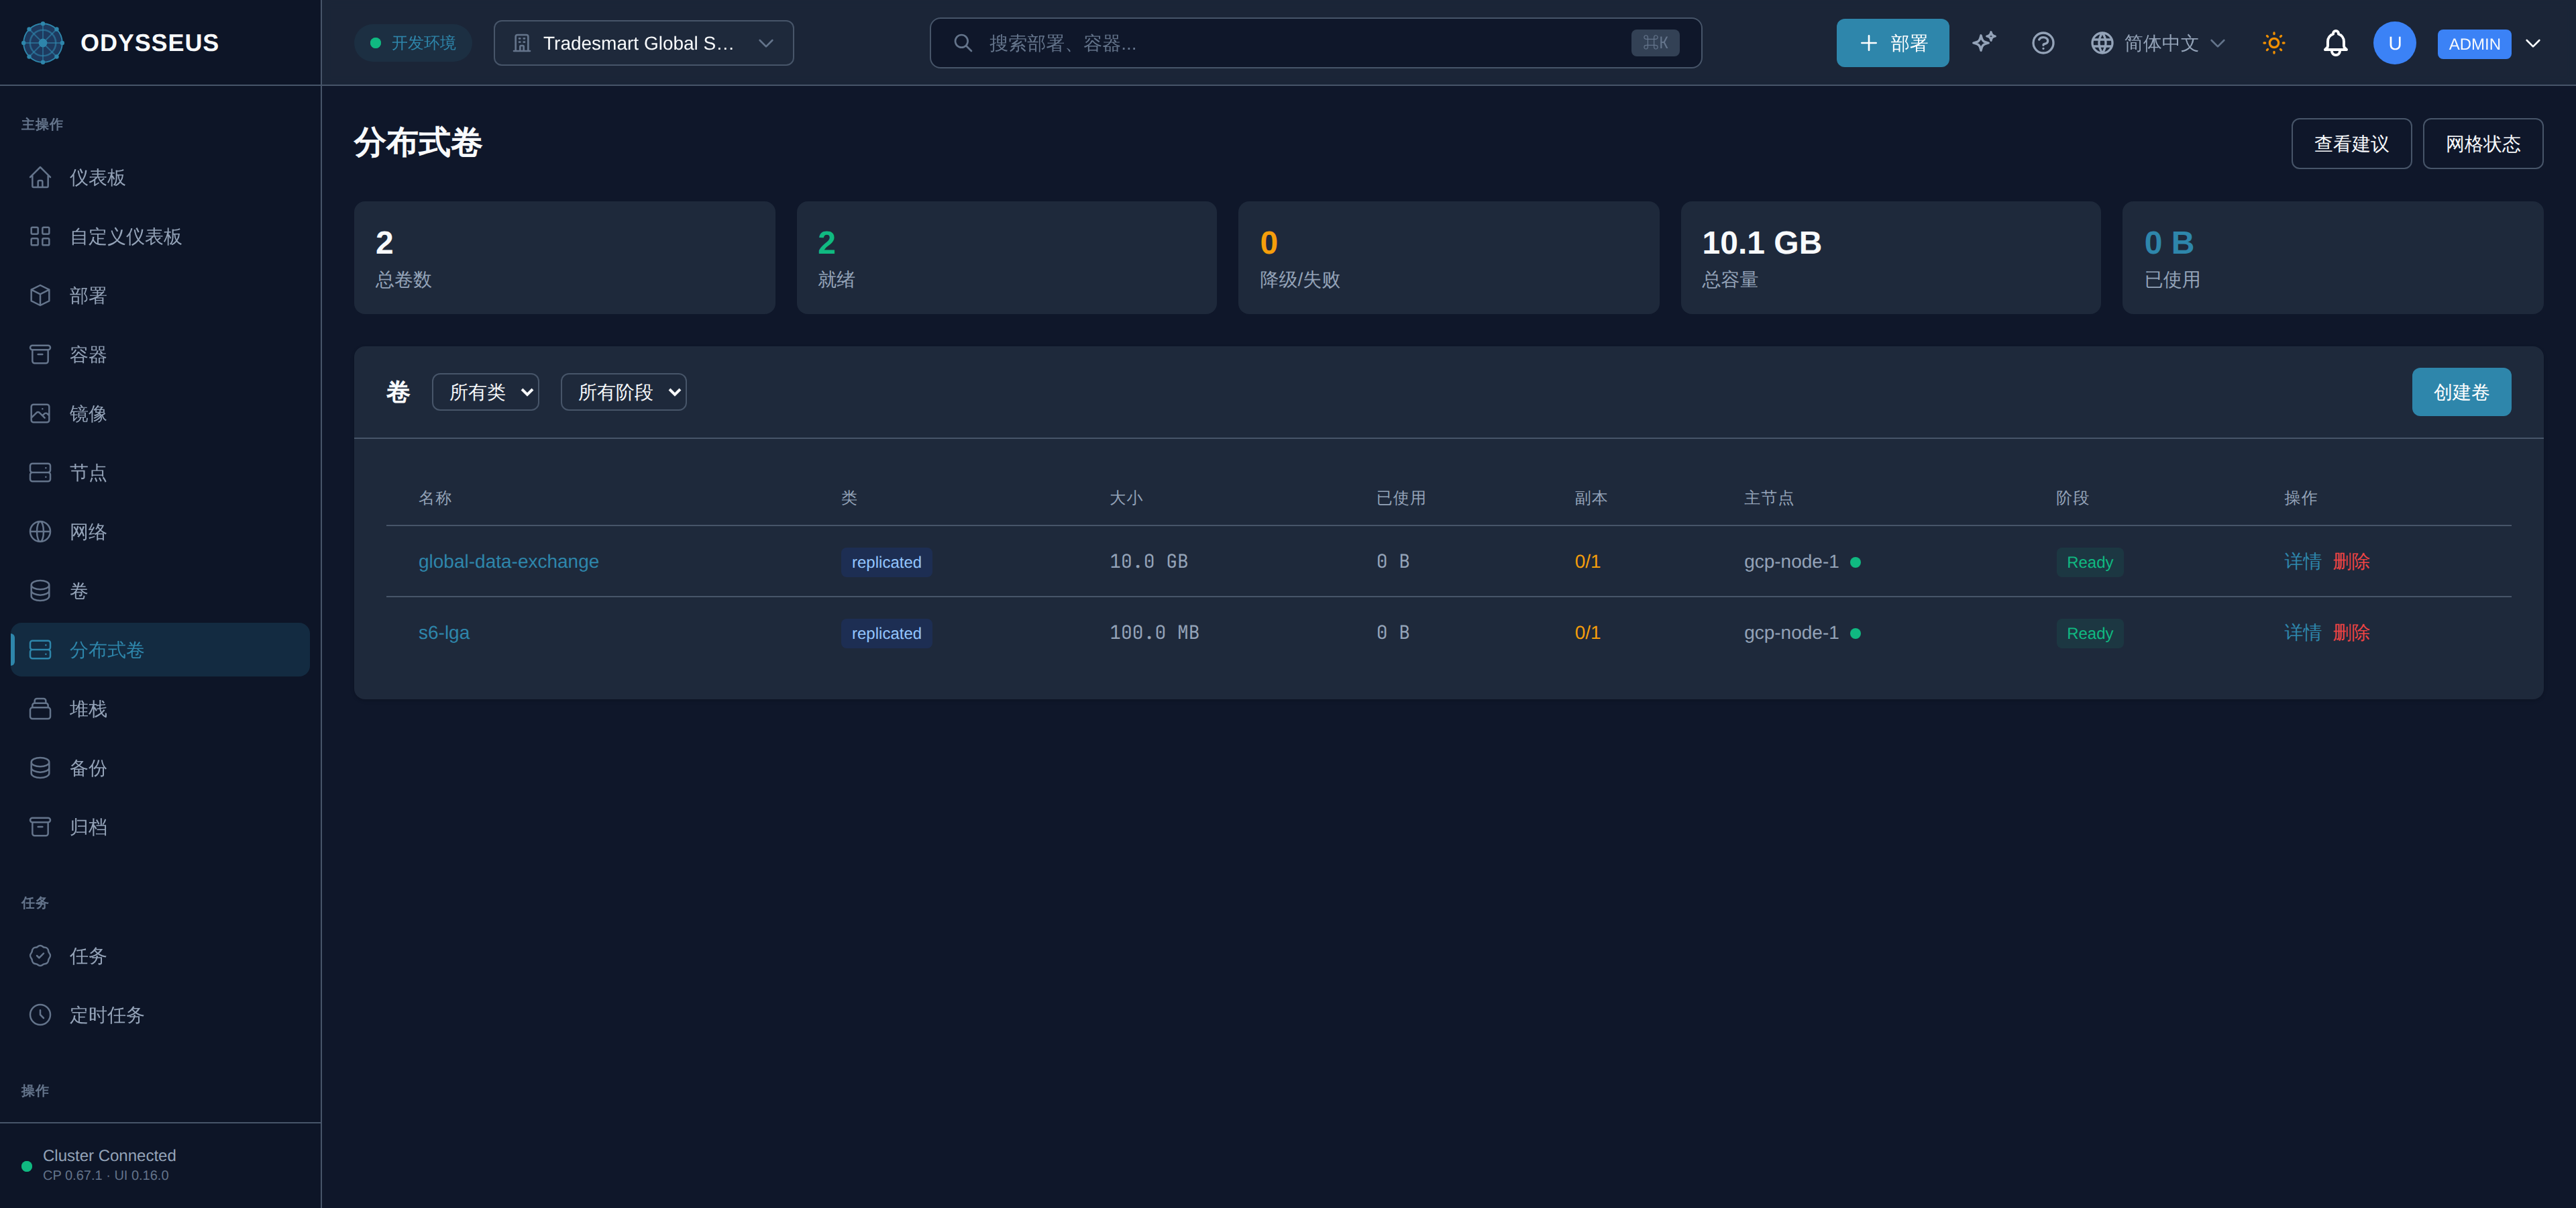
Task: Focus the 搜索部署、容器 search field
Action: click(1315, 43)
